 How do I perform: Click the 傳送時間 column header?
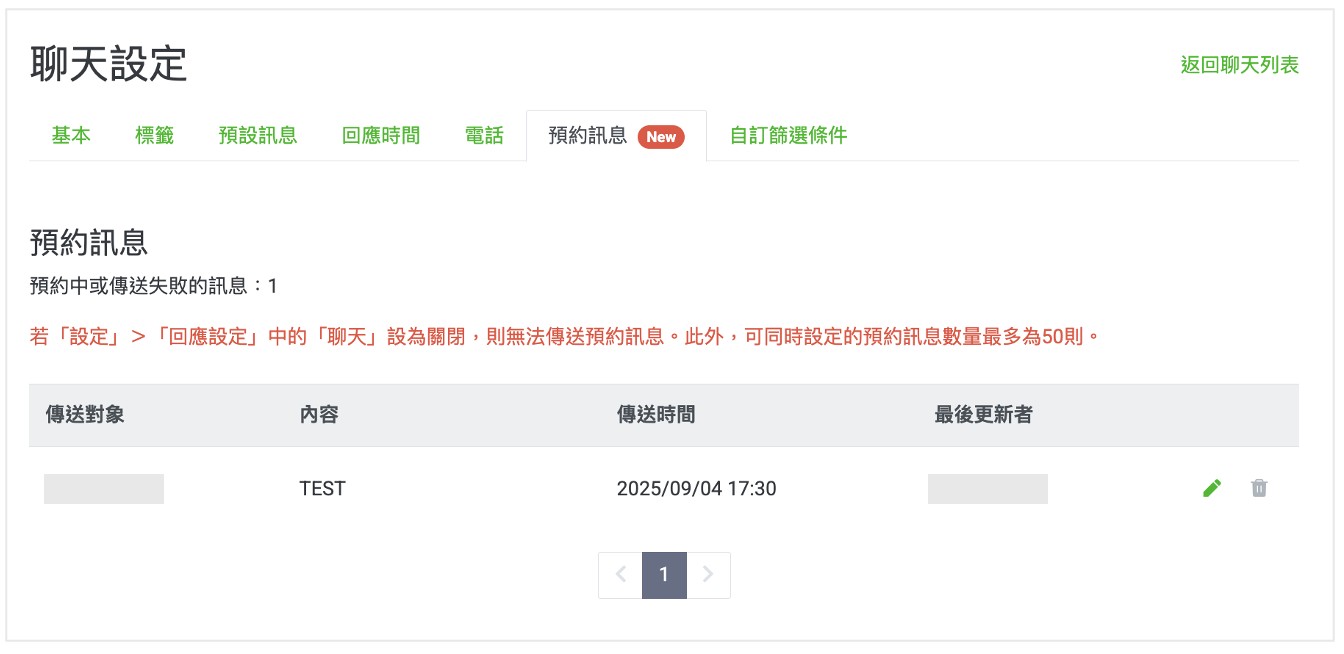[x=656, y=415]
